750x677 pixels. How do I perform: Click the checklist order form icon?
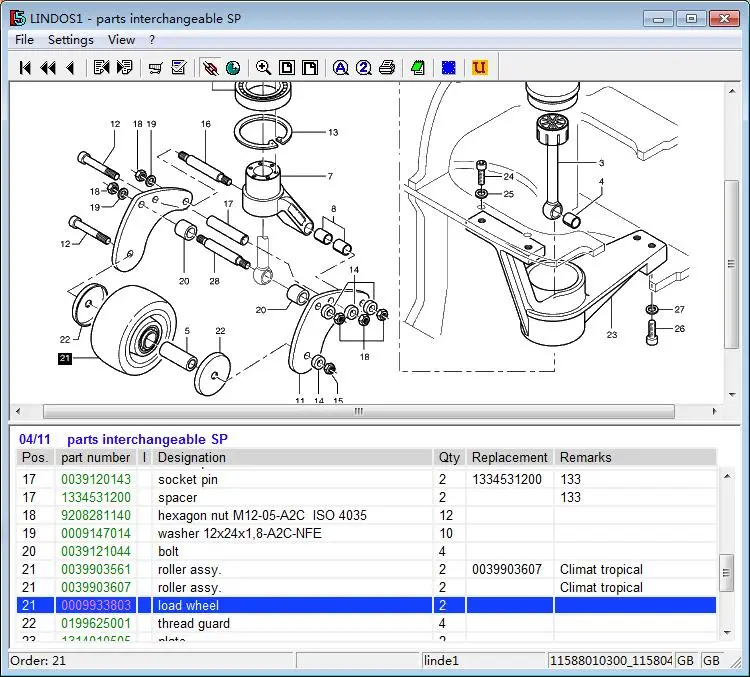[x=179, y=67]
